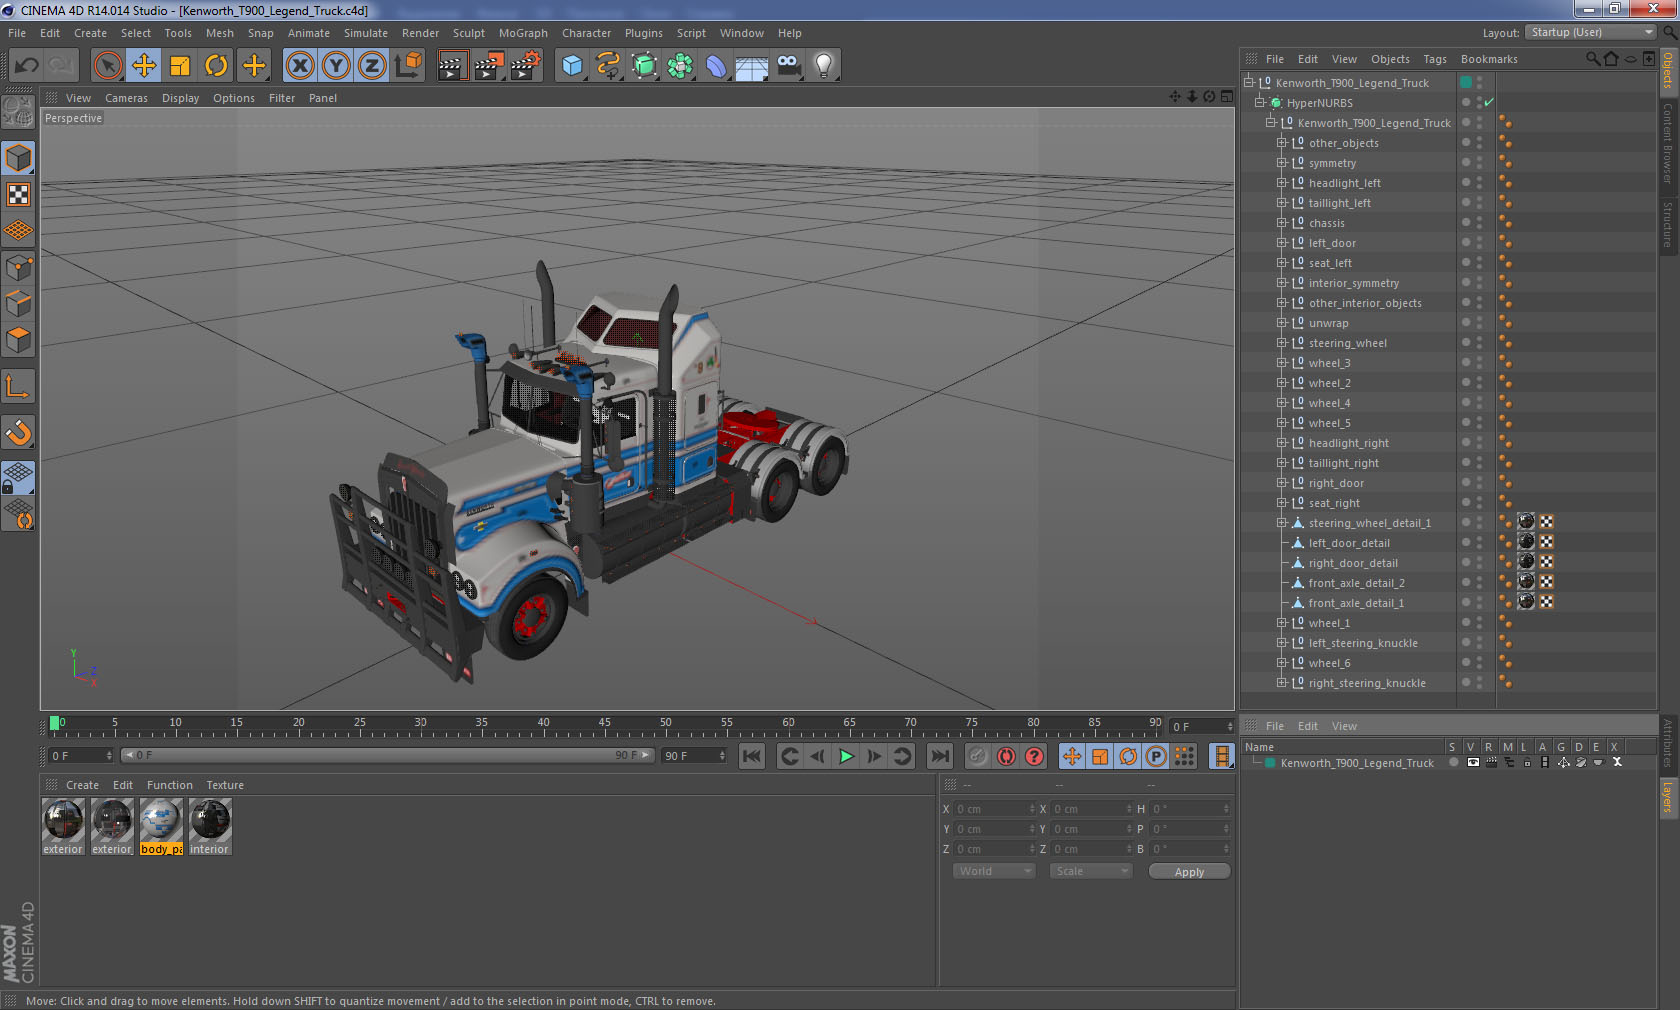Go to end of animation
This screenshot has height=1010, width=1680.
tap(939, 756)
